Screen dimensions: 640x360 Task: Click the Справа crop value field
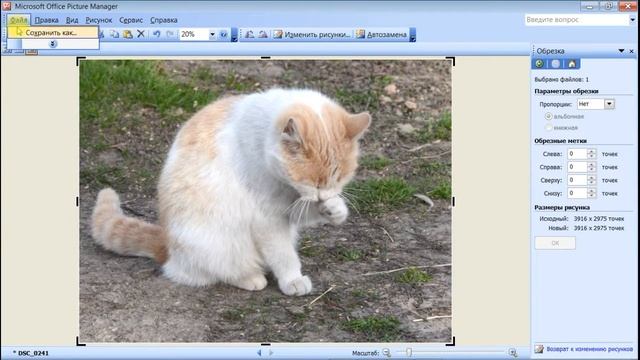pyautogui.click(x=578, y=167)
